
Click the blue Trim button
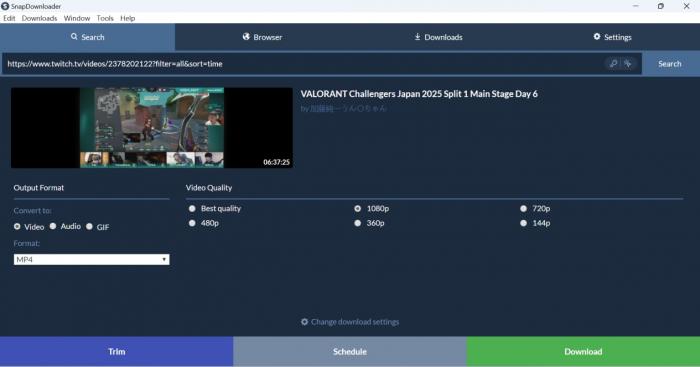(x=117, y=351)
